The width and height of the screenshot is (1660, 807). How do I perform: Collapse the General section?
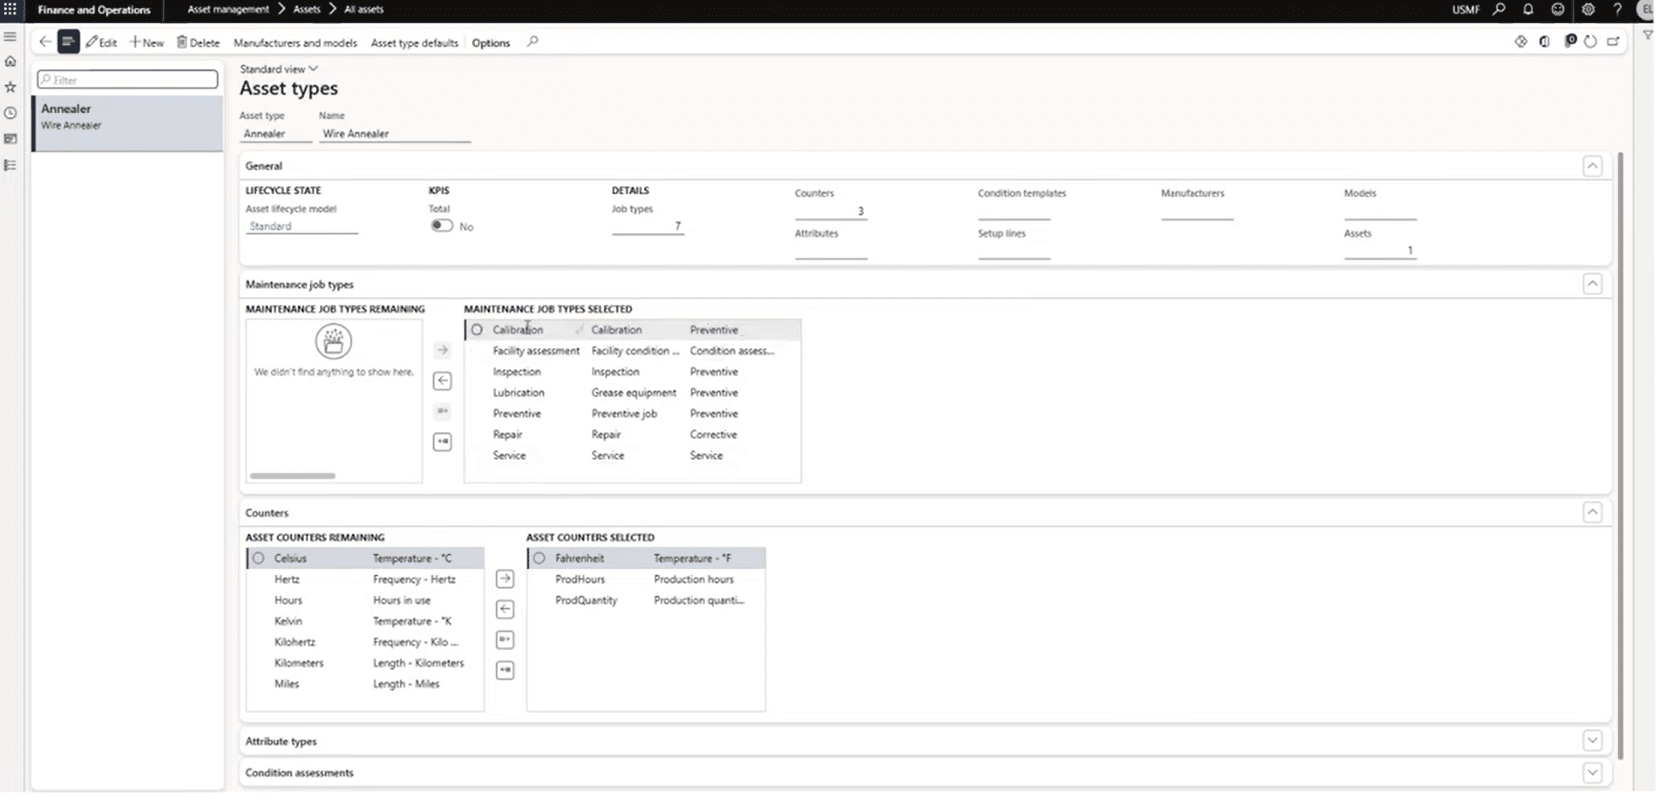[x=1592, y=166]
